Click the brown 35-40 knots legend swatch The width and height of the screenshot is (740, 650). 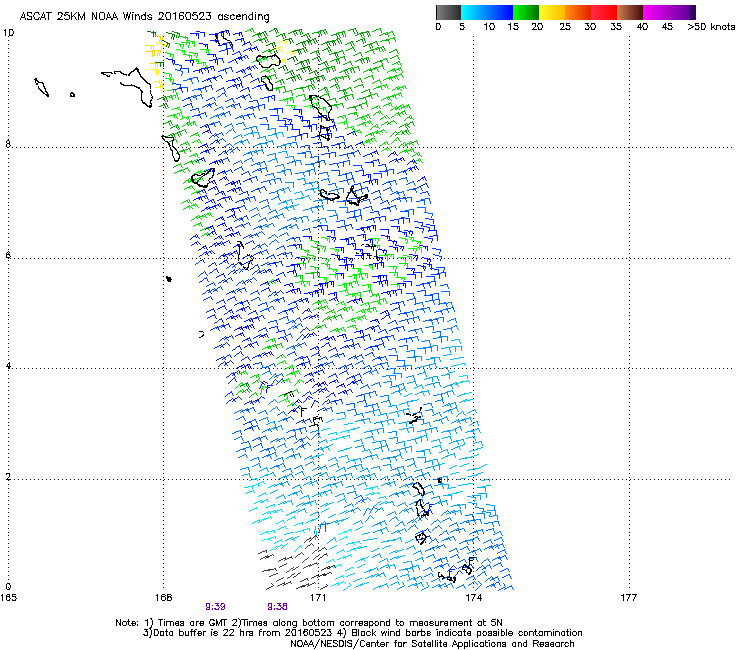coord(630,12)
